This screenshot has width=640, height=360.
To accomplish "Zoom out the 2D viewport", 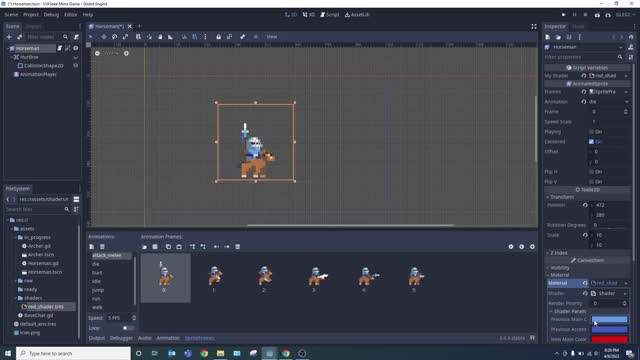I will (97, 53).
